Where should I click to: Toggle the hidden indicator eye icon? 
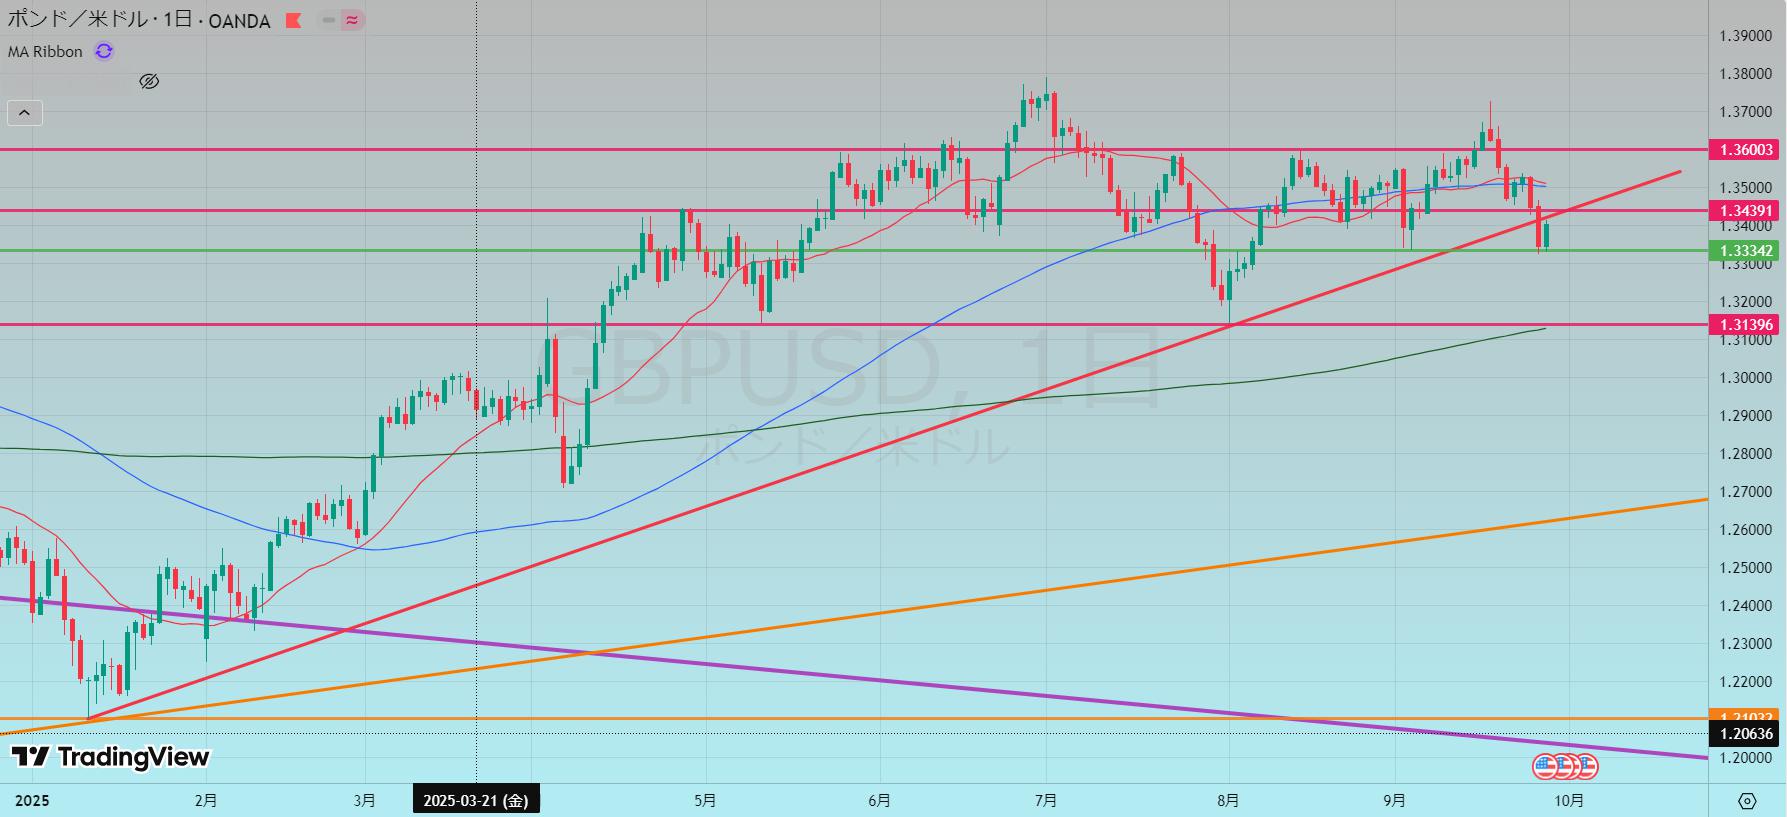149,82
